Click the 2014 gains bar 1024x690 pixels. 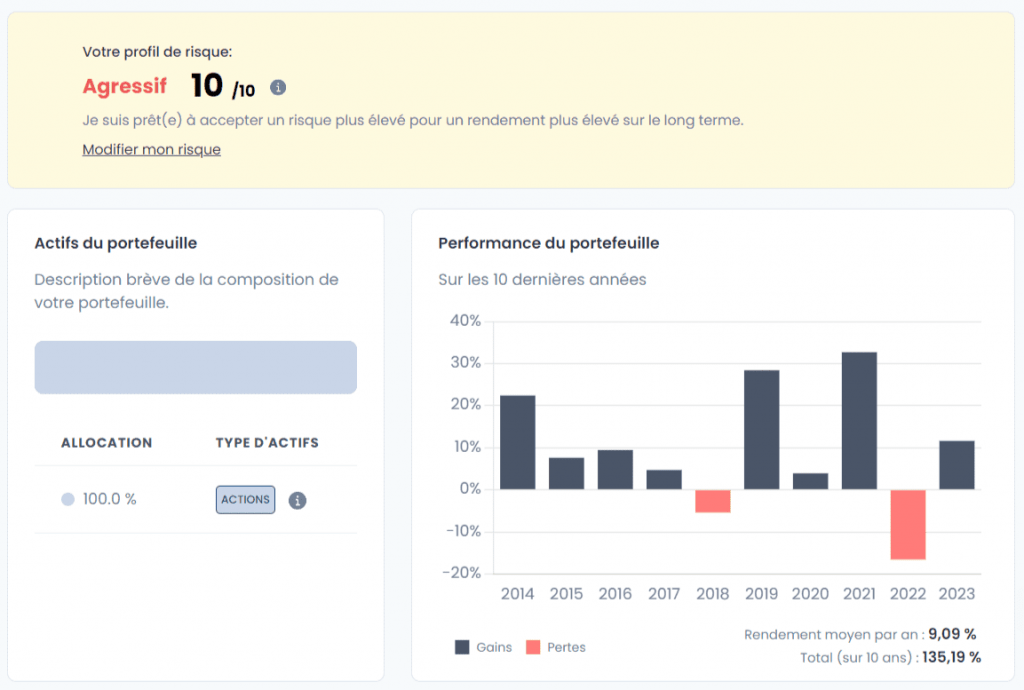pos(517,442)
